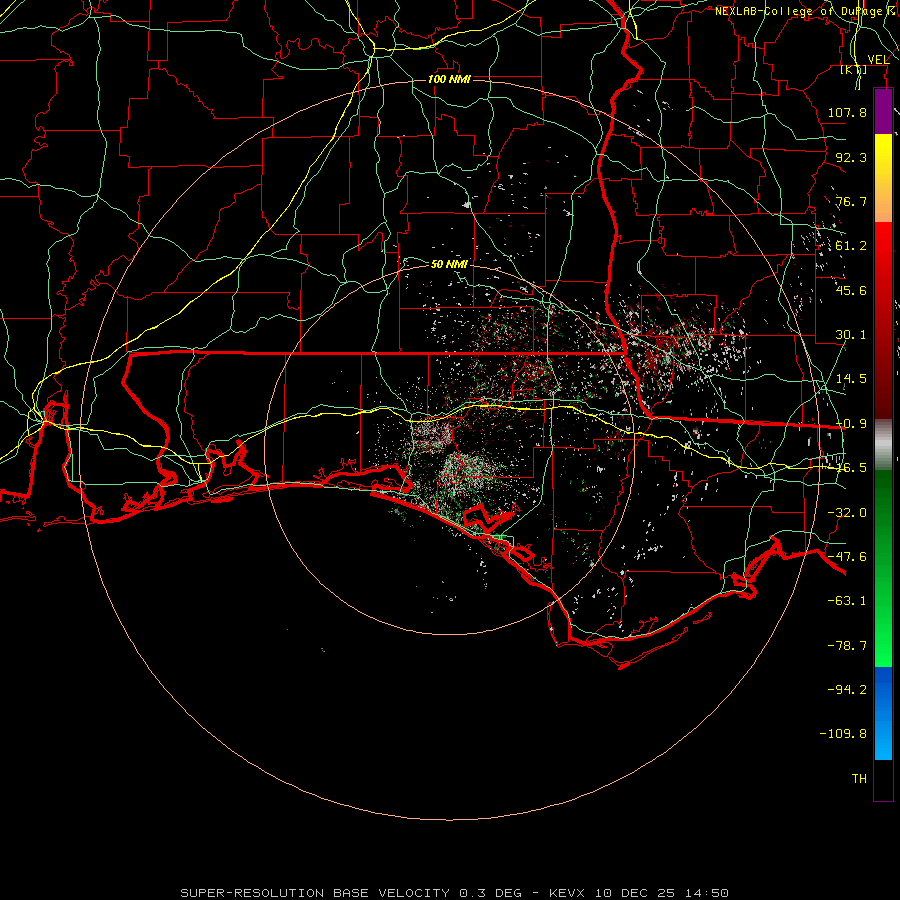Click the -32.0 velocity scale value
The image size is (900, 900).
tap(847, 513)
